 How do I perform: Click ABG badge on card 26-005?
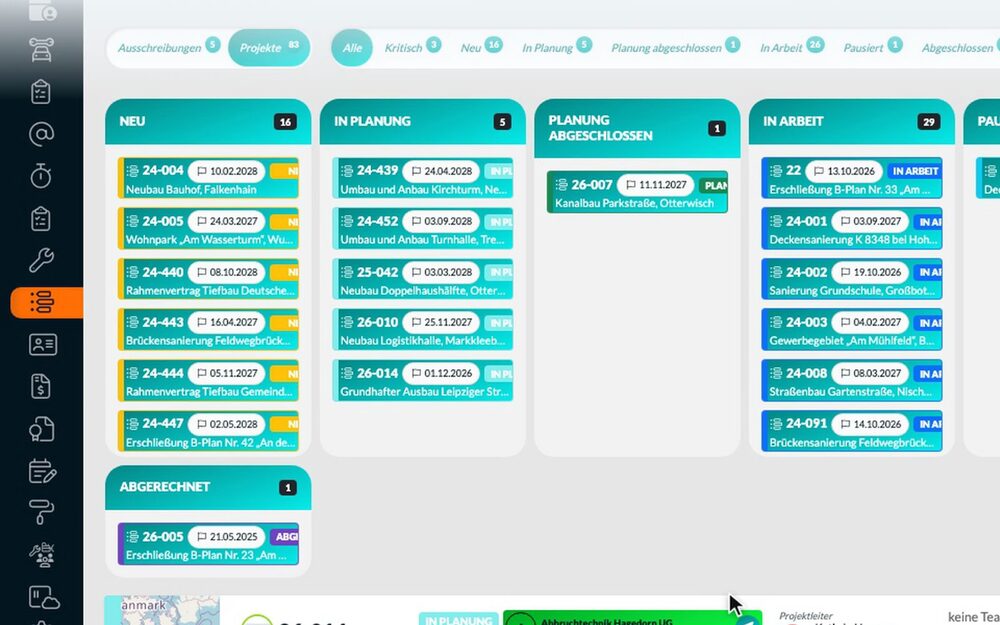[284, 537]
